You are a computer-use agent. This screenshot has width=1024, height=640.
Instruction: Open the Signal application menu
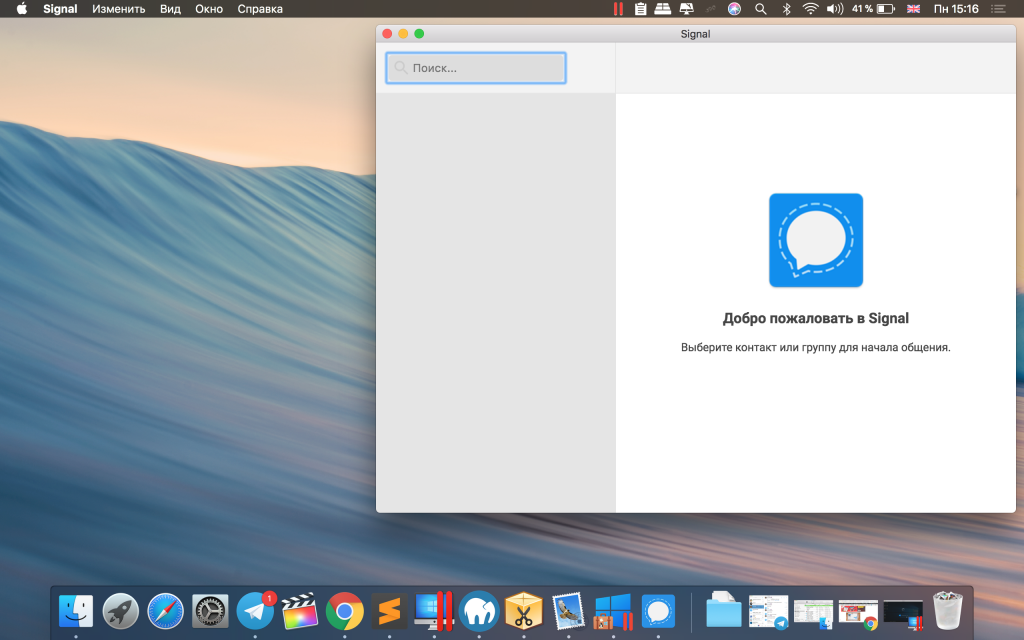60,9
